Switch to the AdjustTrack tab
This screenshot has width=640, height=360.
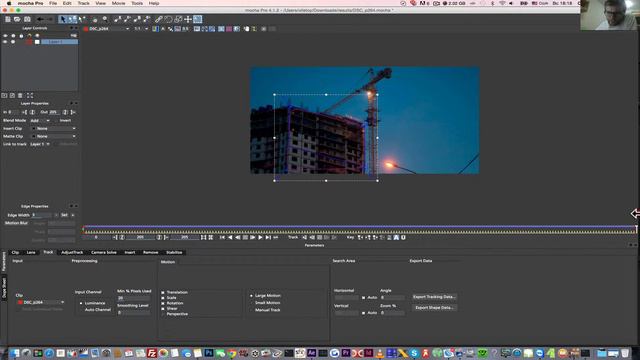tap(72, 252)
